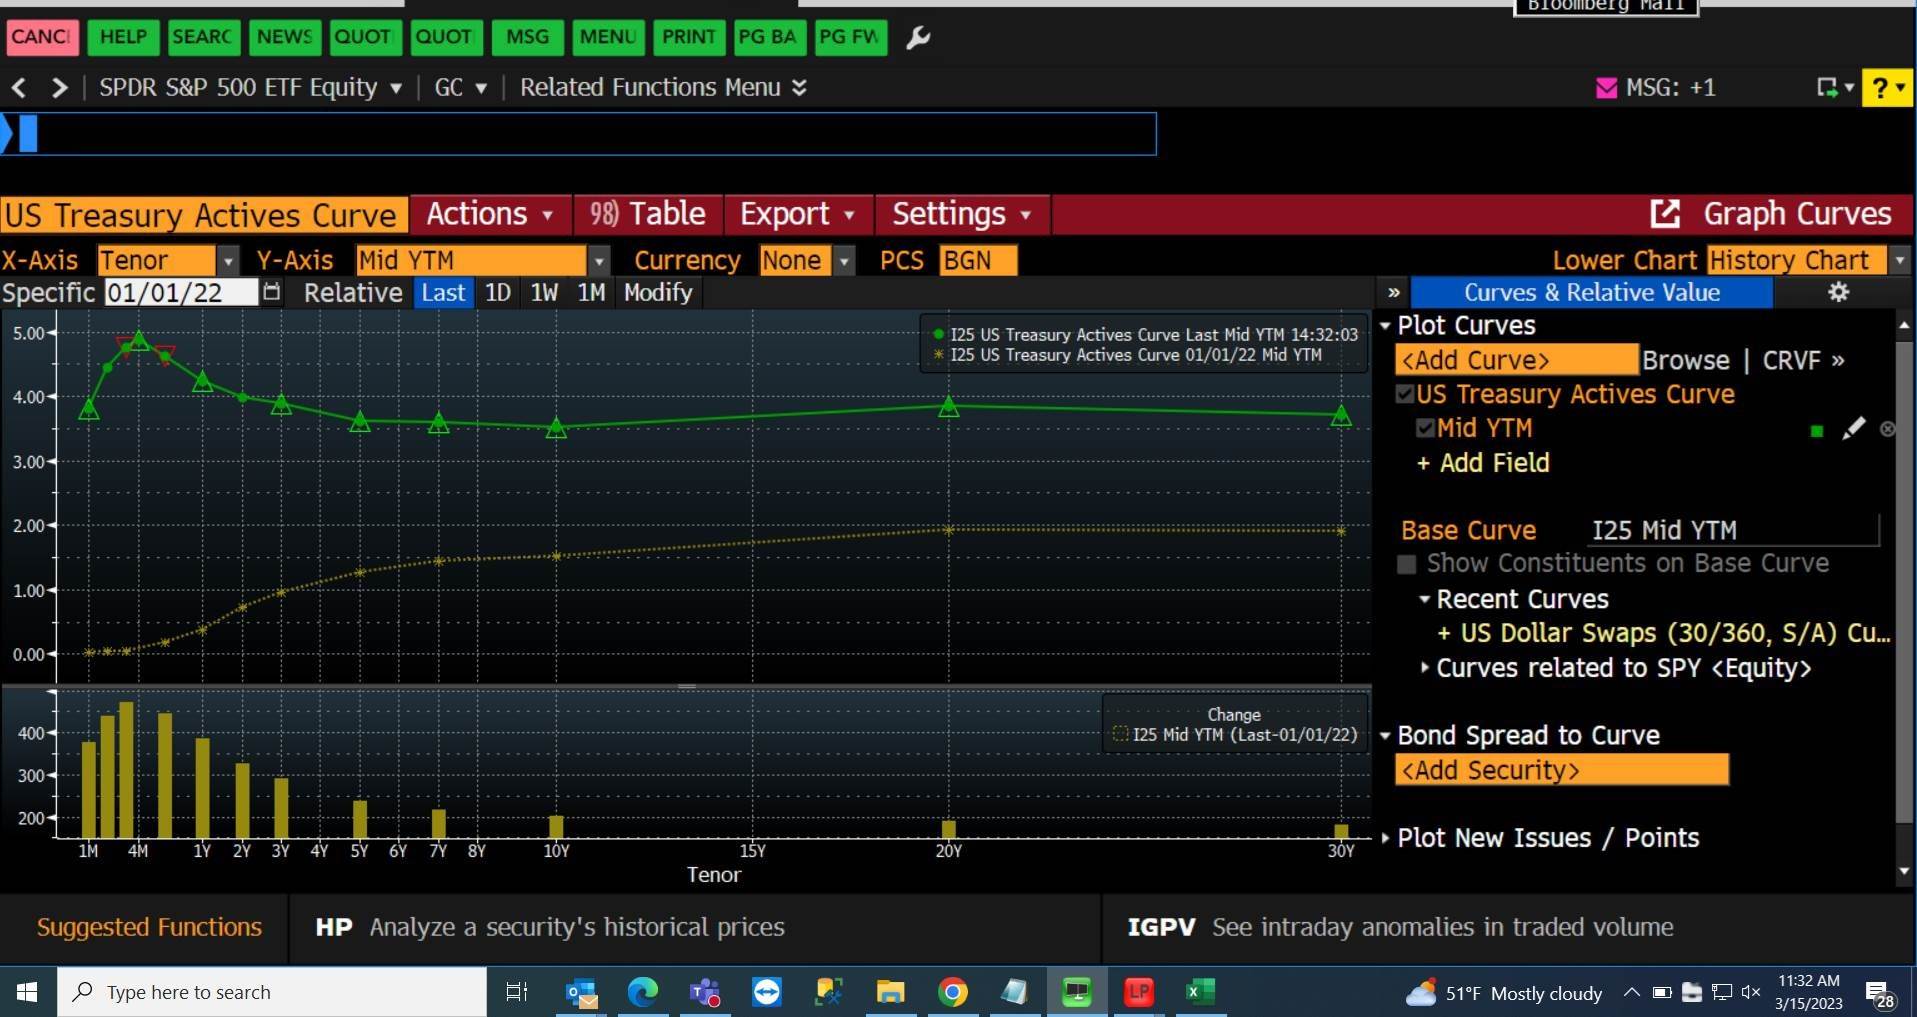Open the panel gear settings icon
The width and height of the screenshot is (1917, 1017).
(x=1838, y=292)
